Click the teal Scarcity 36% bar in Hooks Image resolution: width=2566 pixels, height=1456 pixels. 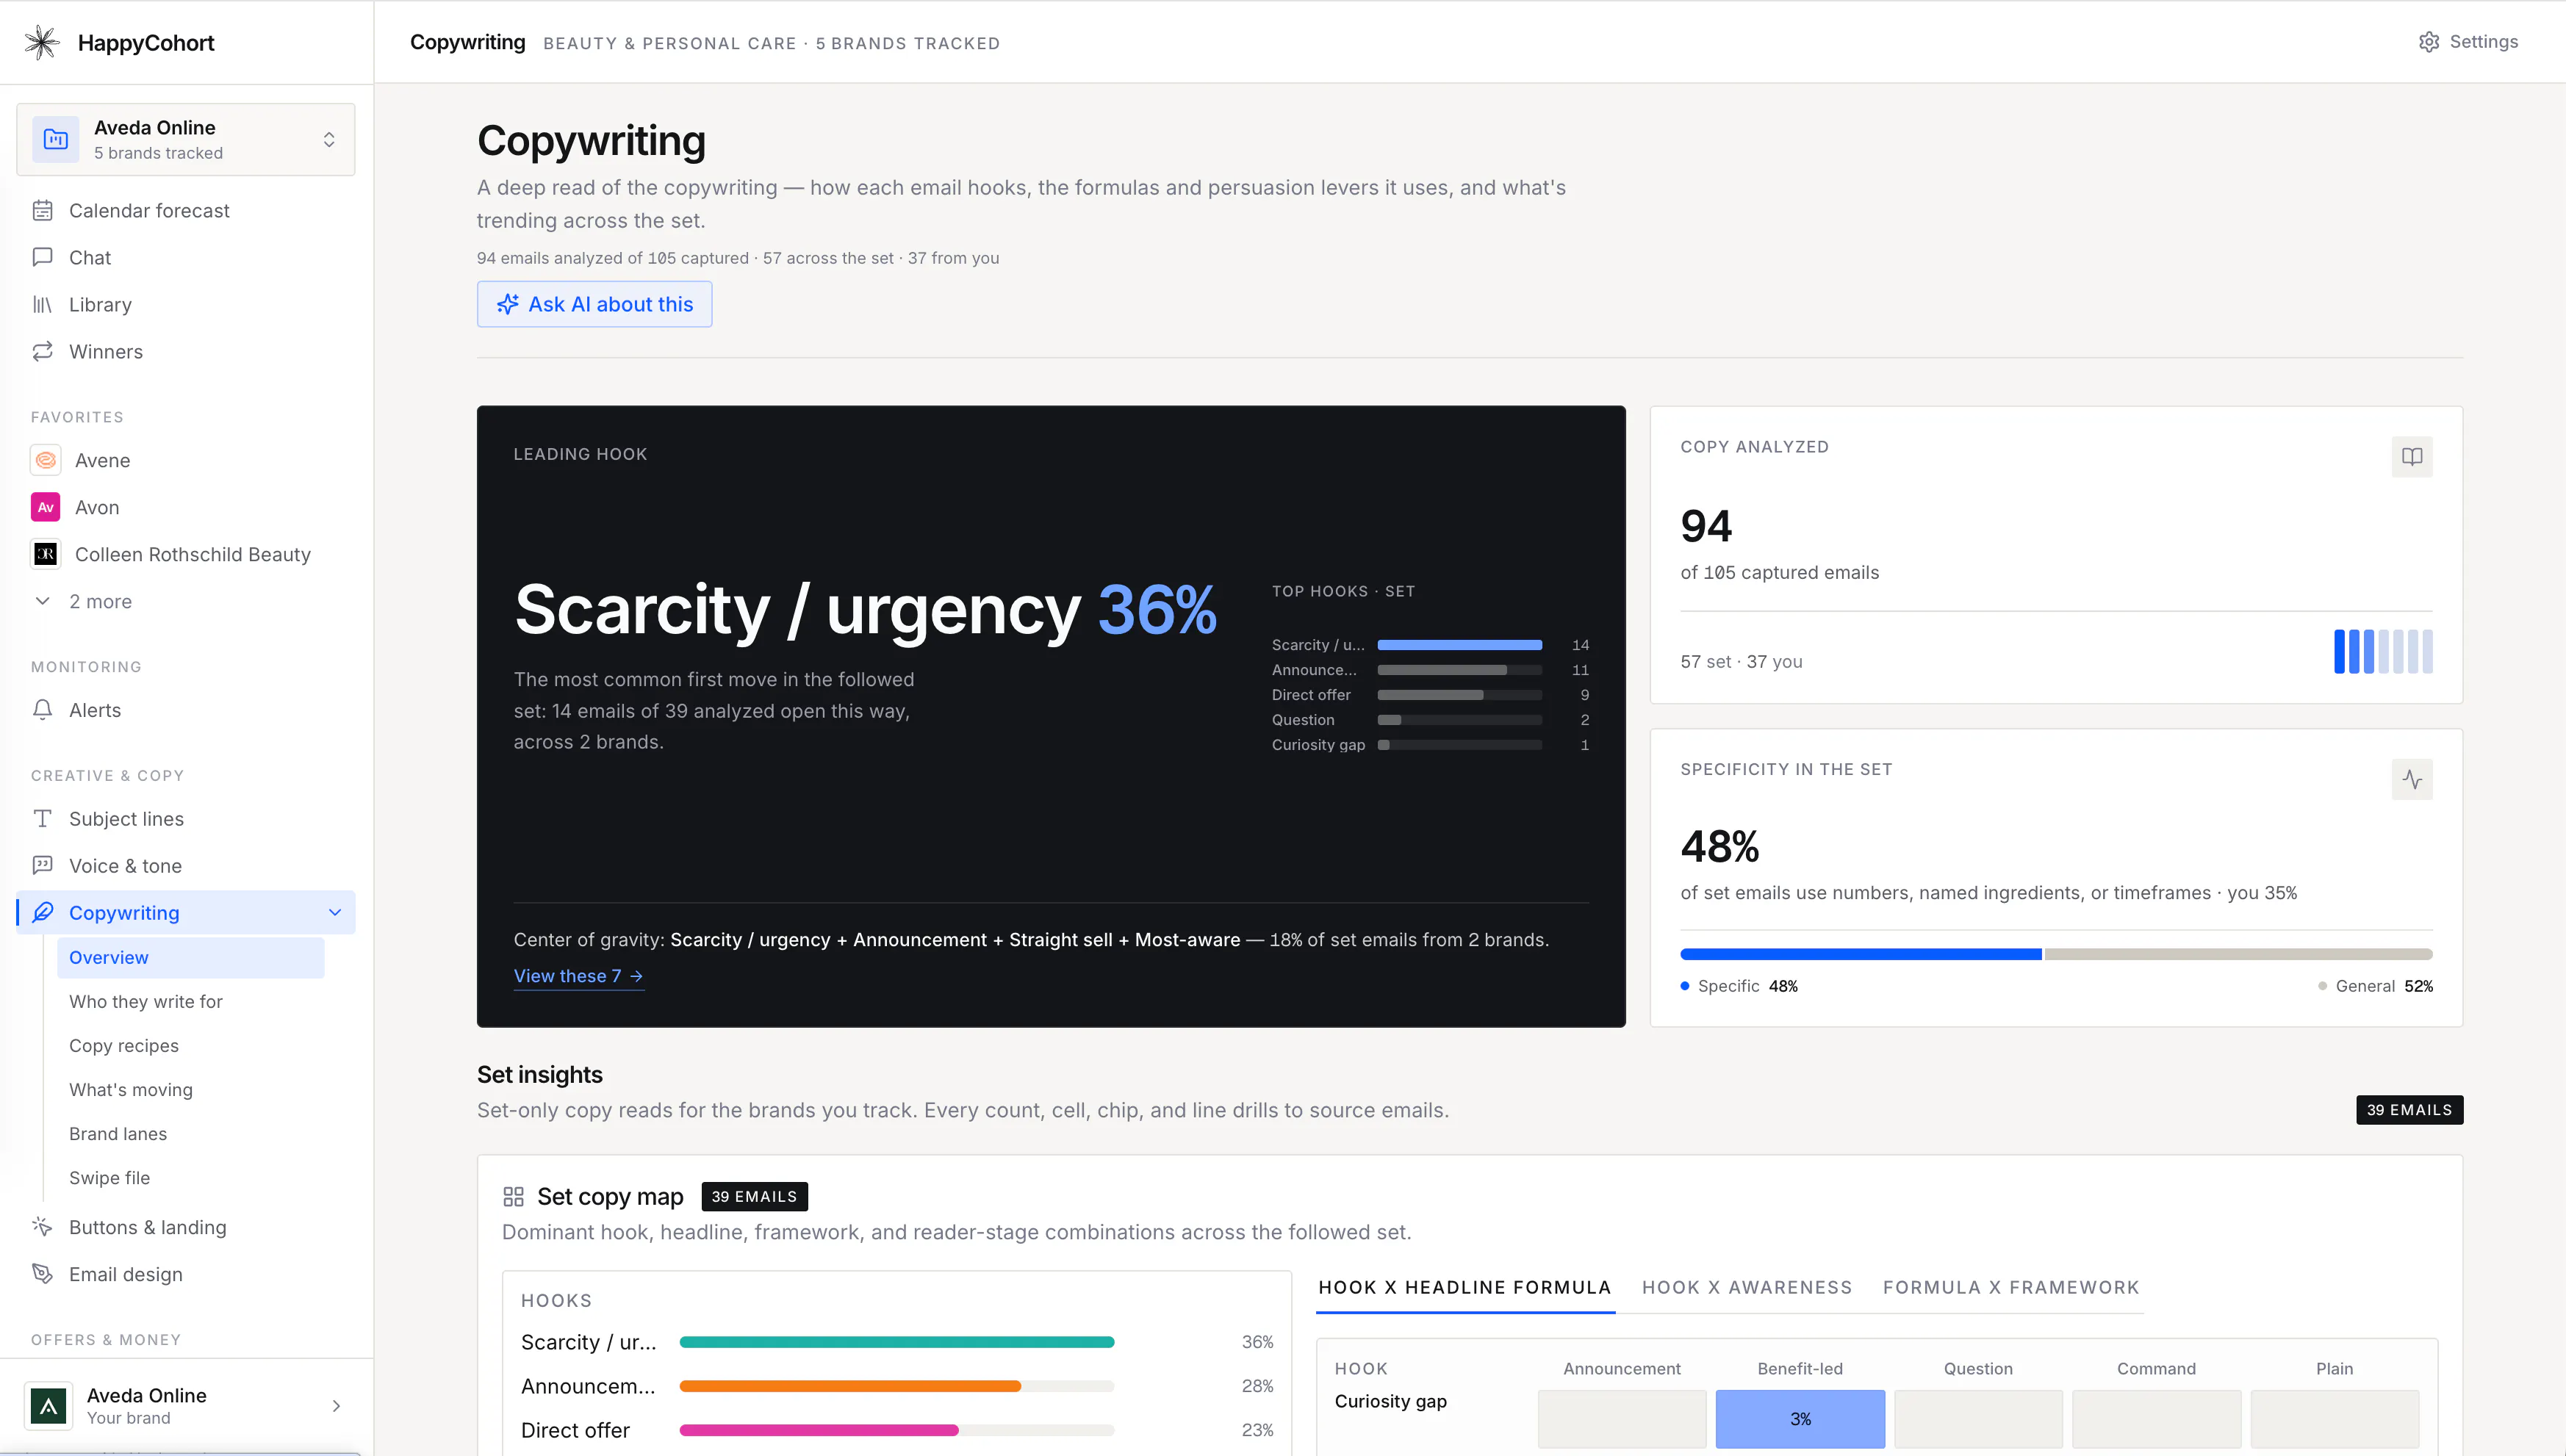click(897, 1342)
